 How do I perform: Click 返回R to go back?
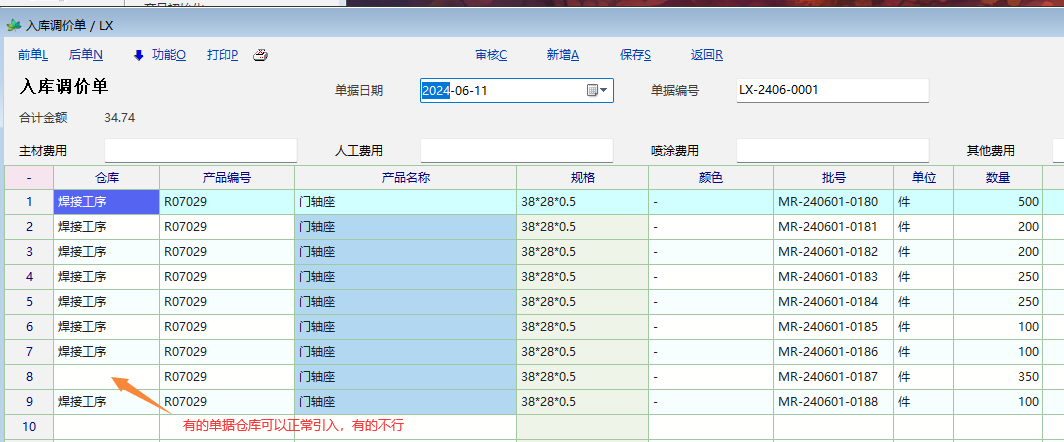click(707, 55)
